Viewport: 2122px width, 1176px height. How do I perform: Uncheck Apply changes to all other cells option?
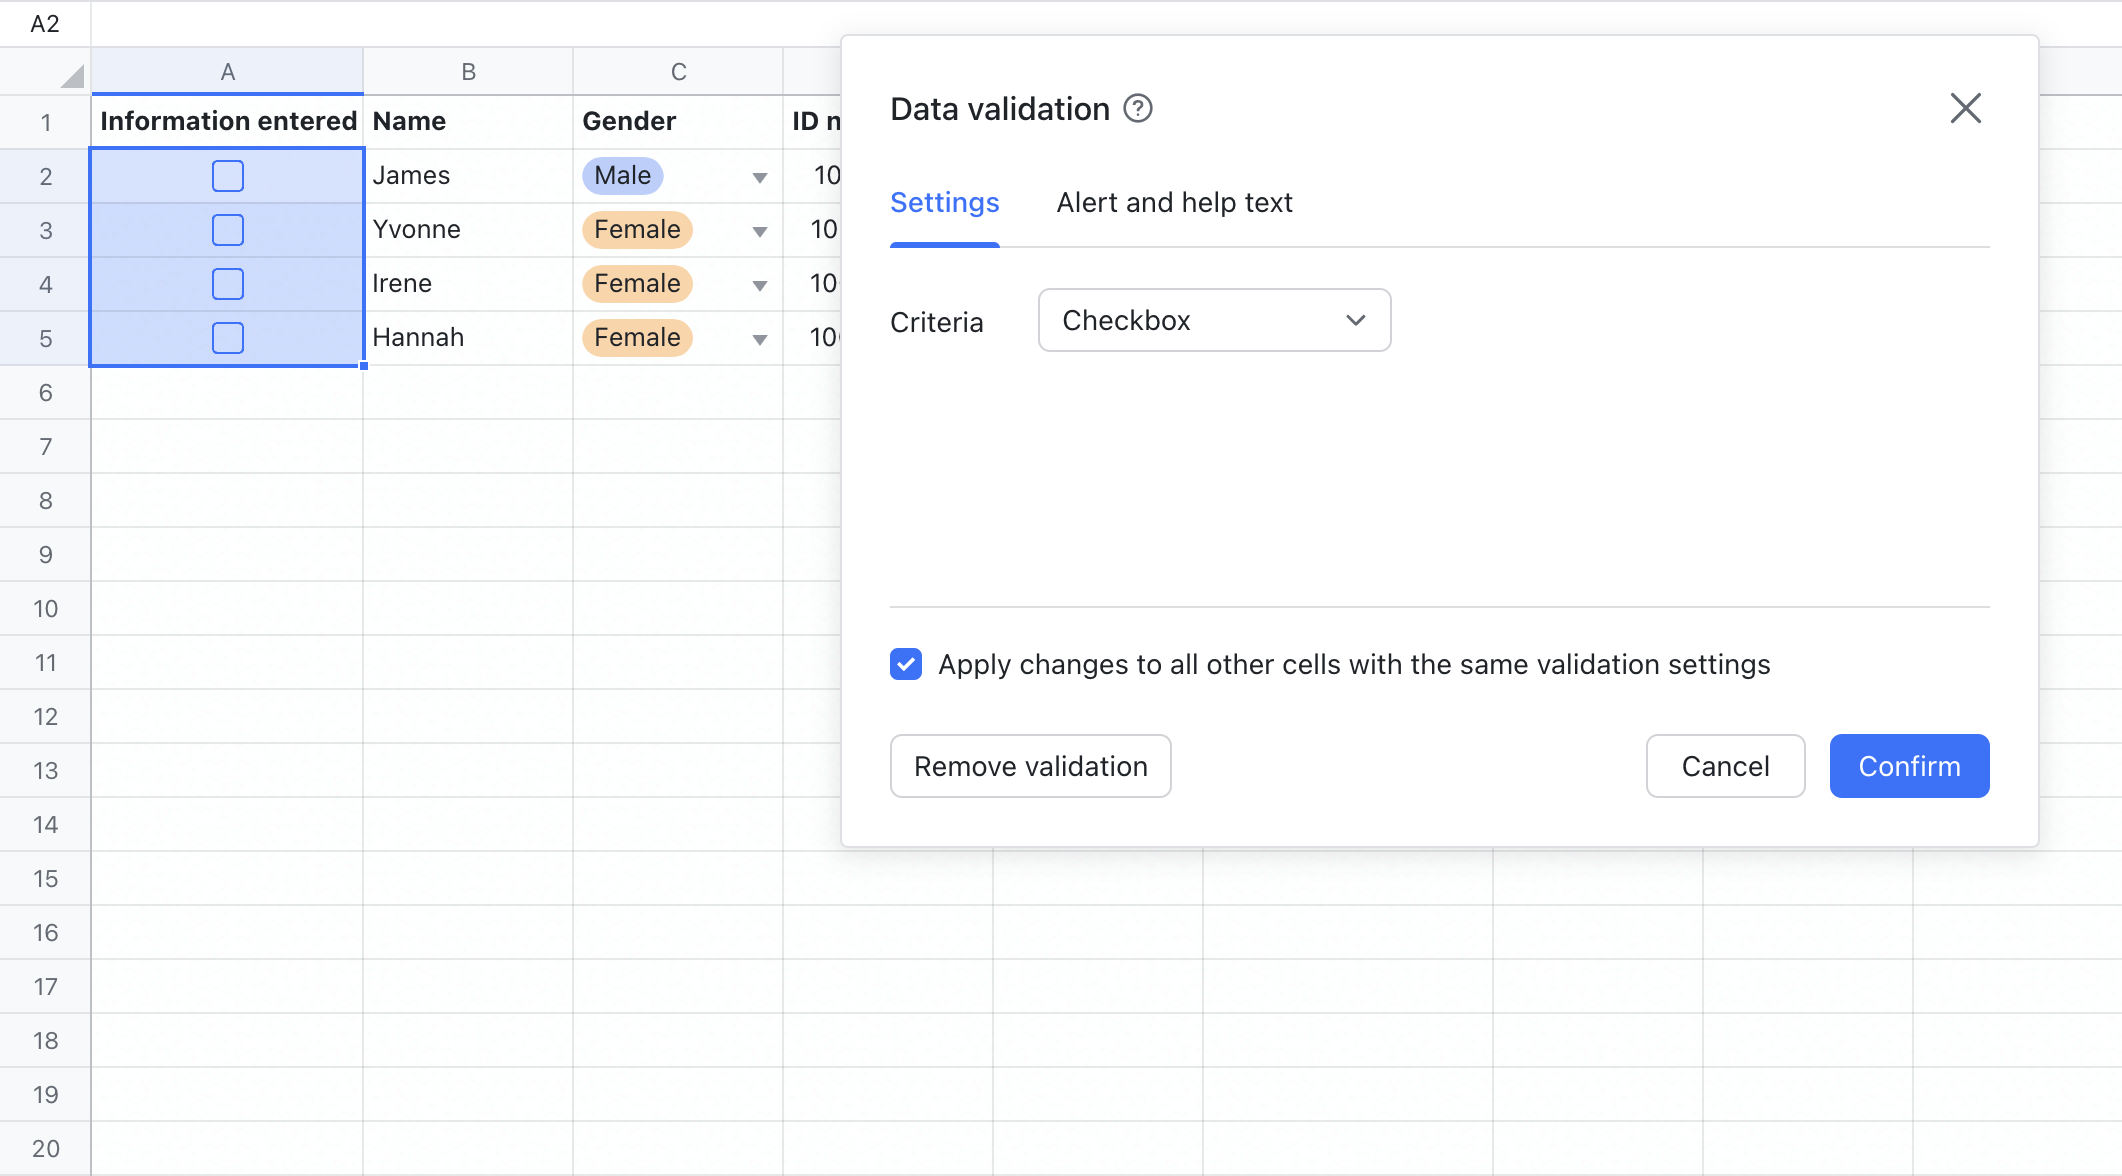click(x=905, y=664)
